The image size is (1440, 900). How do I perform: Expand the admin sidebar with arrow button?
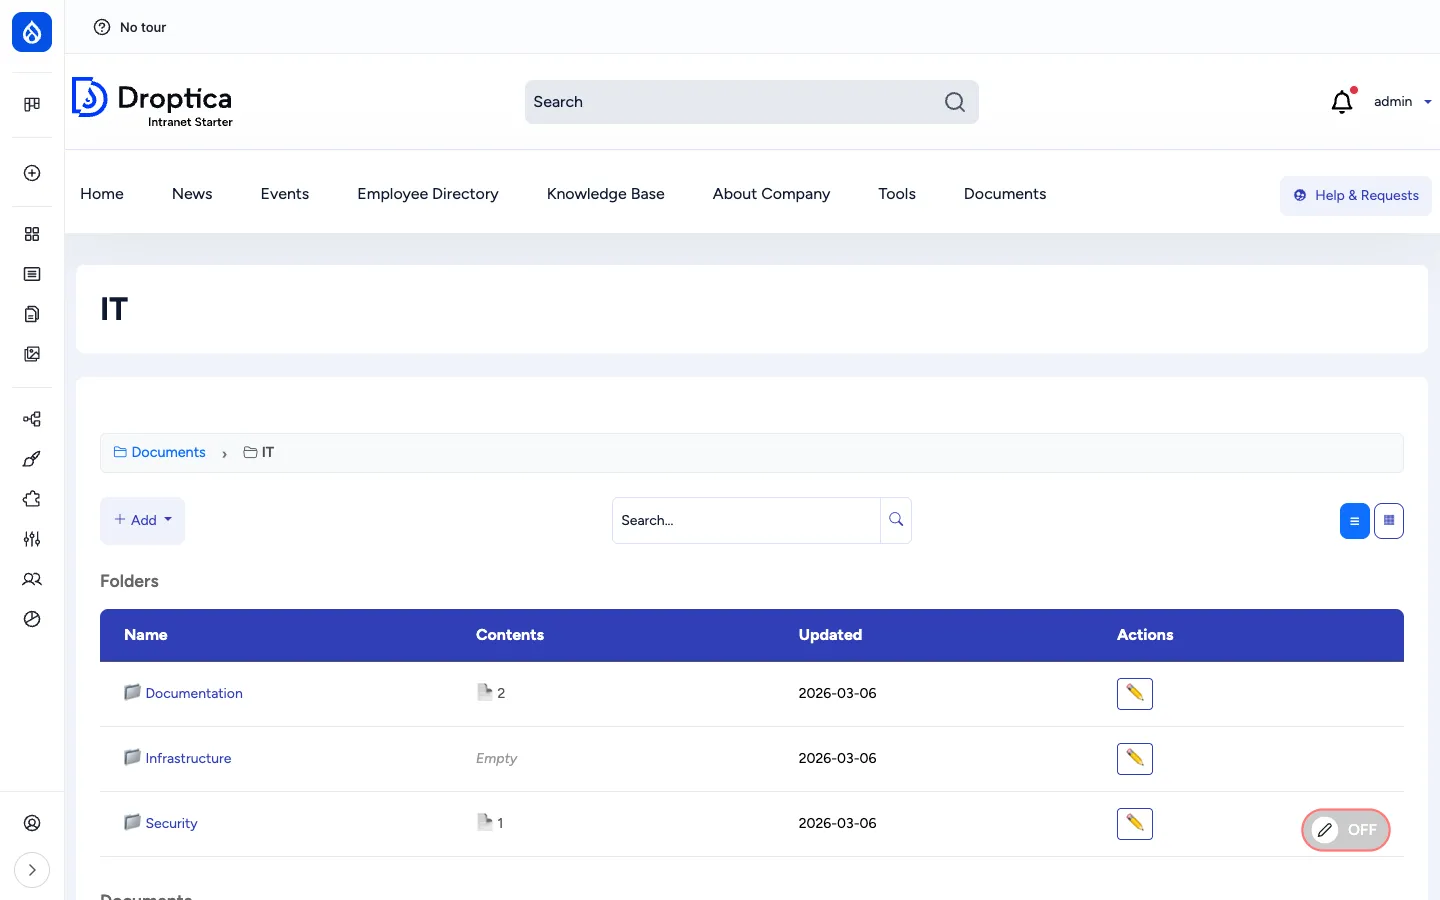click(x=32, y=870)
